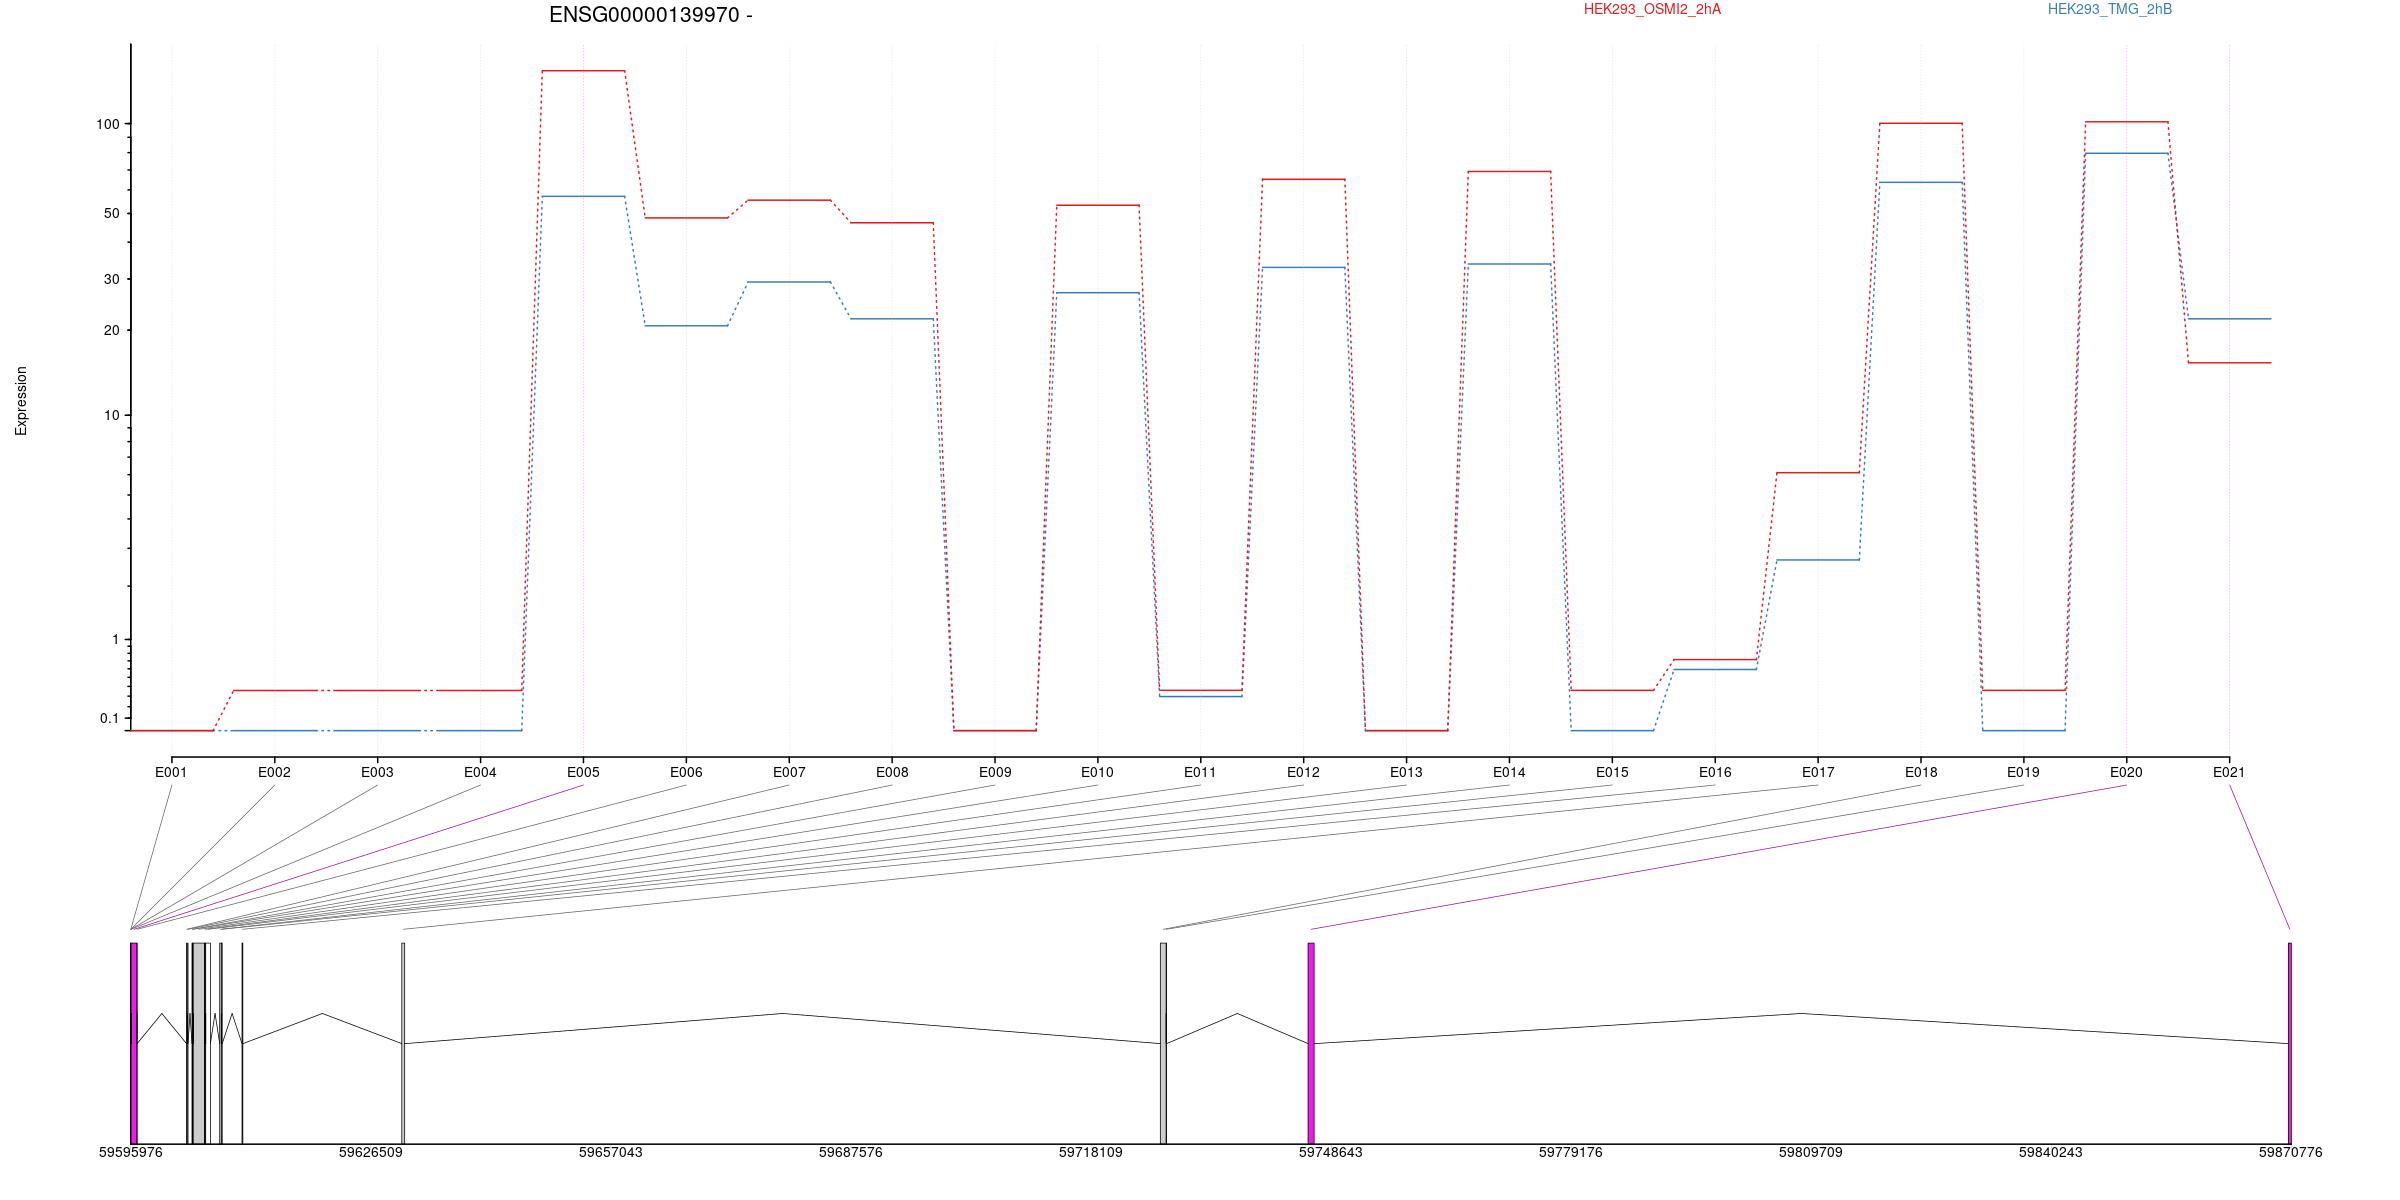The image size is (2400, 1200).
Task: Select exon label E018
Action: tap(1921, 772)
